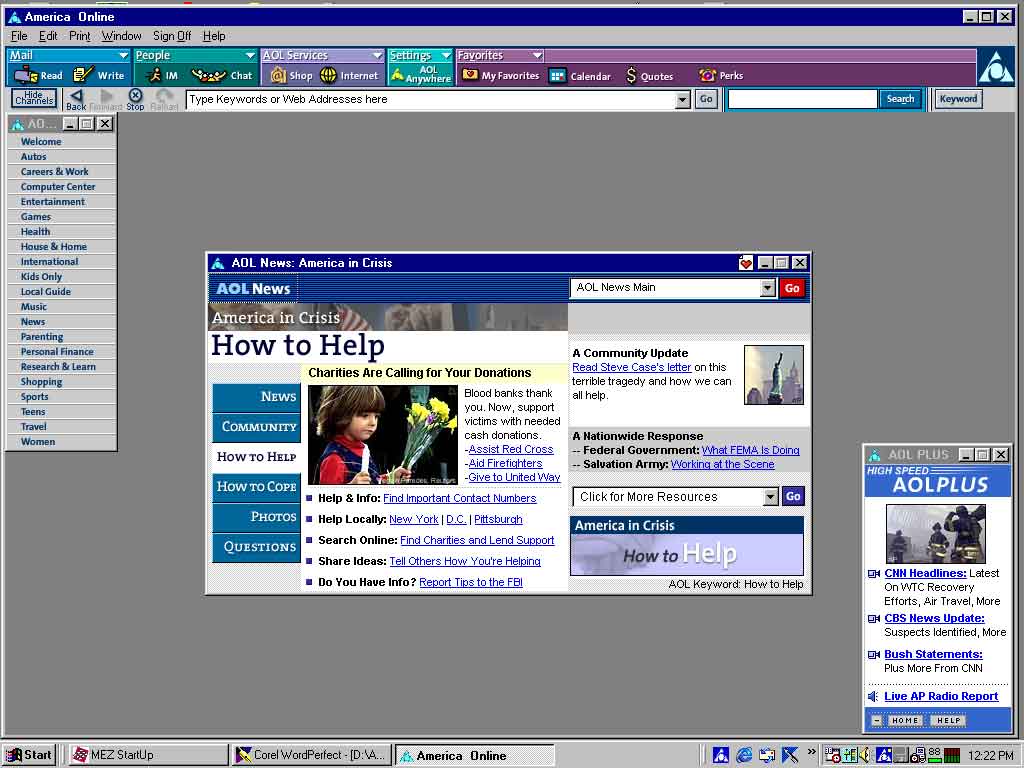The width and height of the screenshot is (1024, 768).
Task: Open What FEMA Is Doing link
Action: point(750,450)
